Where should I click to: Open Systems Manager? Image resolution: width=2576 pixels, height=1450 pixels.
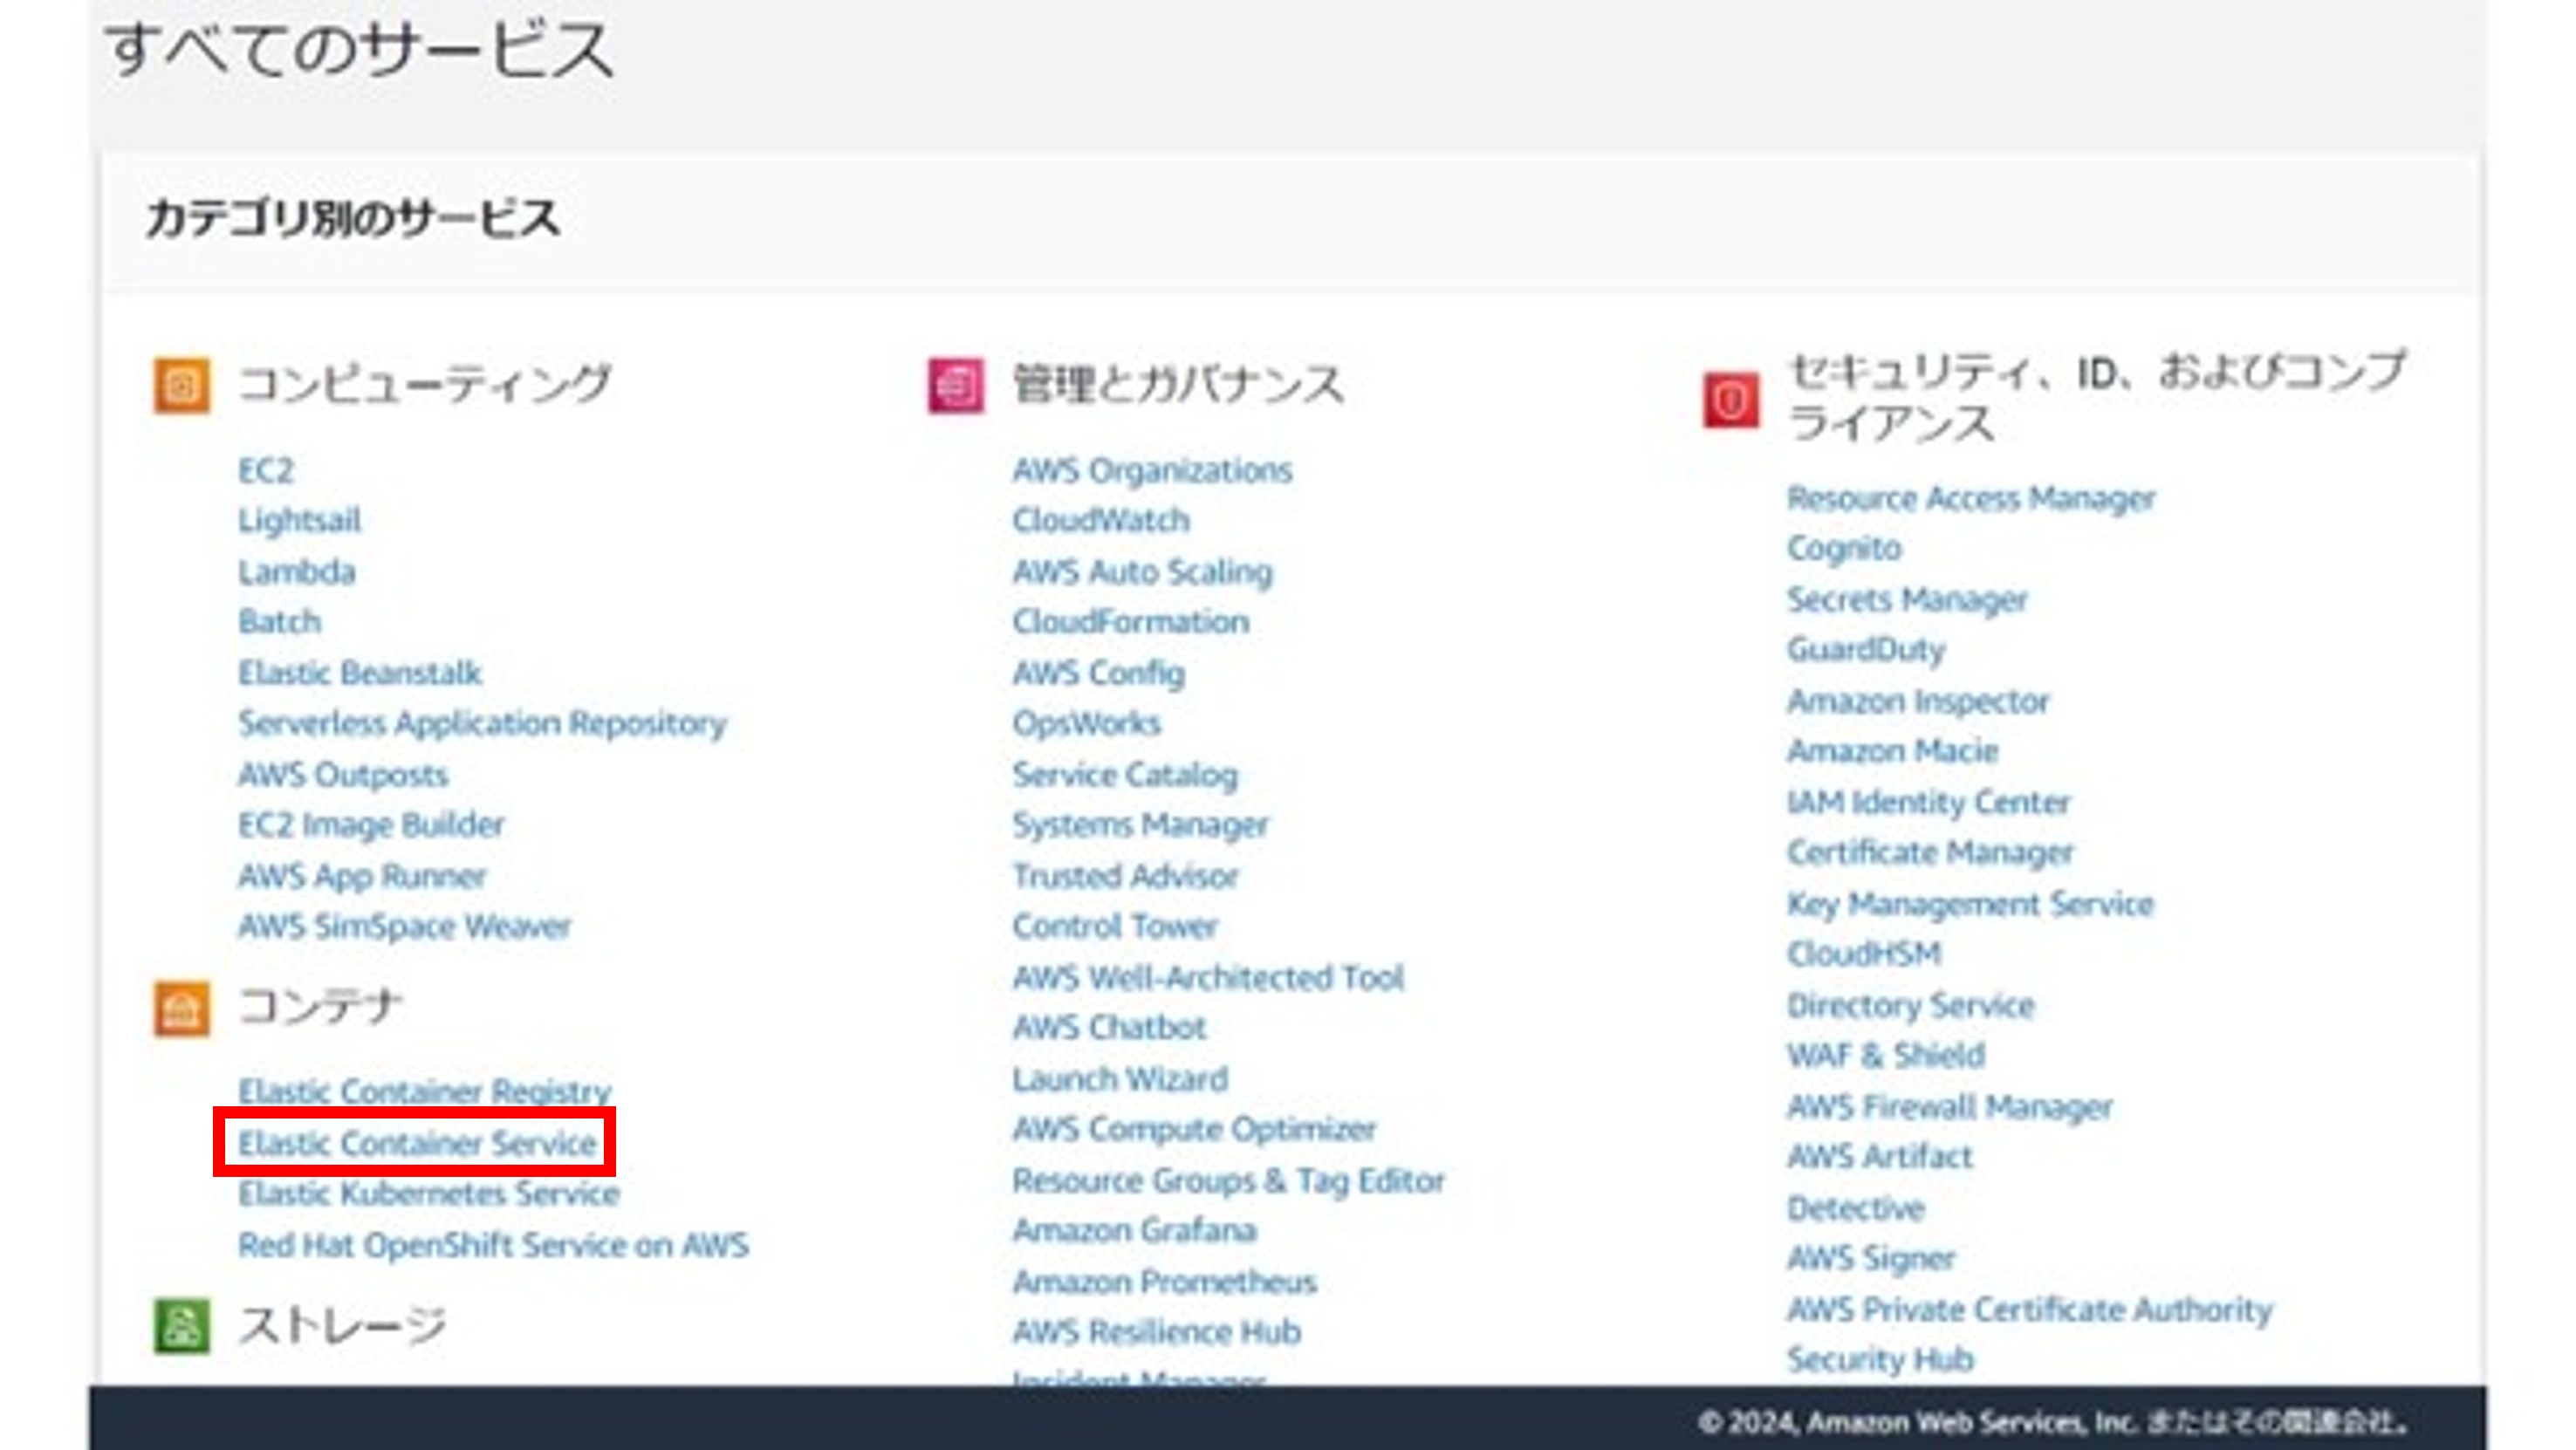[1140, 826]
